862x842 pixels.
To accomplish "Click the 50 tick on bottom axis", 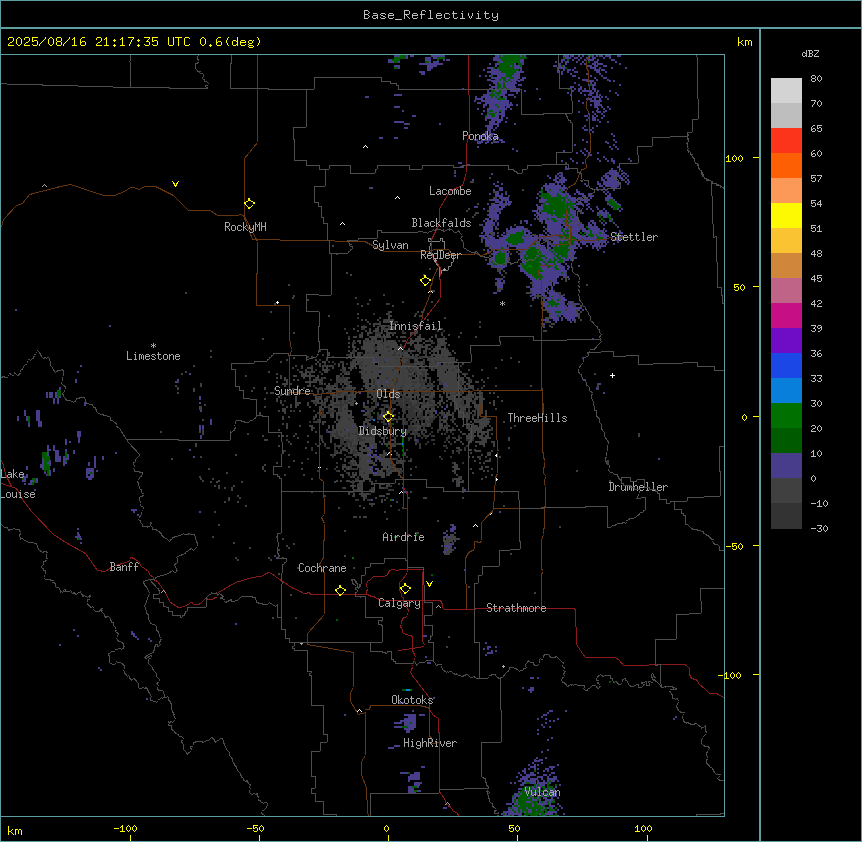I will pos(514,828).
